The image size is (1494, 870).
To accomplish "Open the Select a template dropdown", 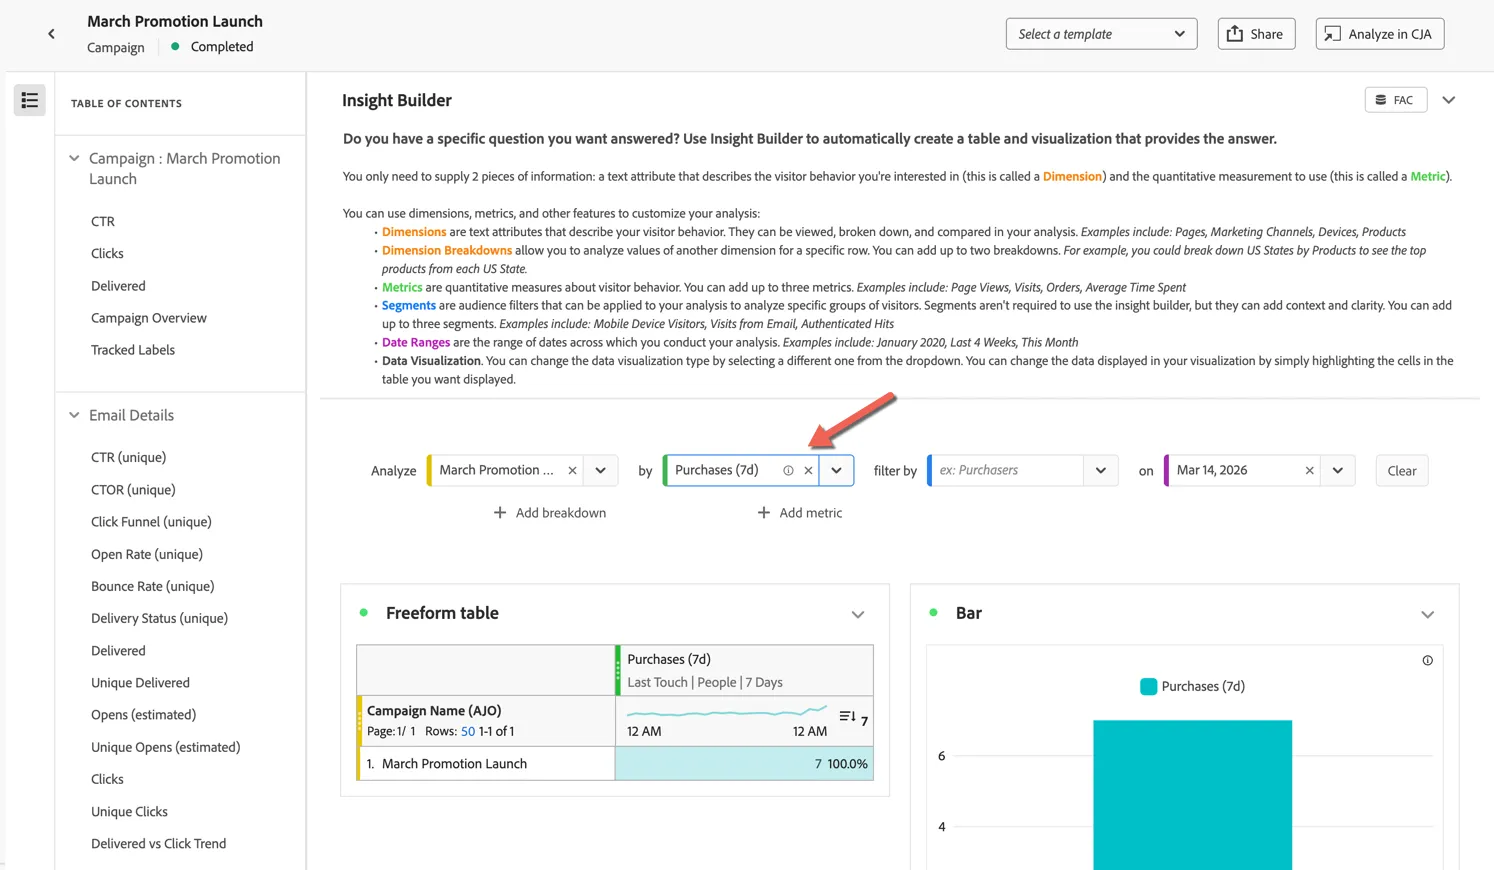I will point(1101,34).
